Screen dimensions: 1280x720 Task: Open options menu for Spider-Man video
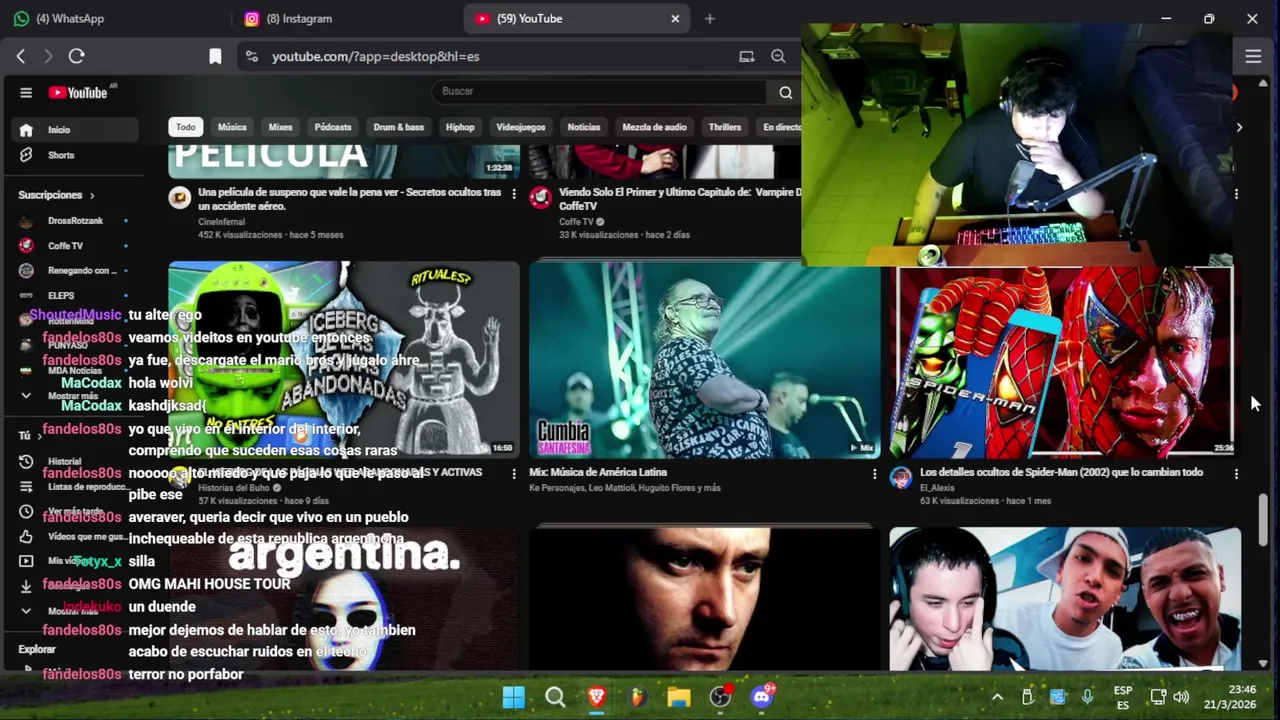click(1236, 474)
